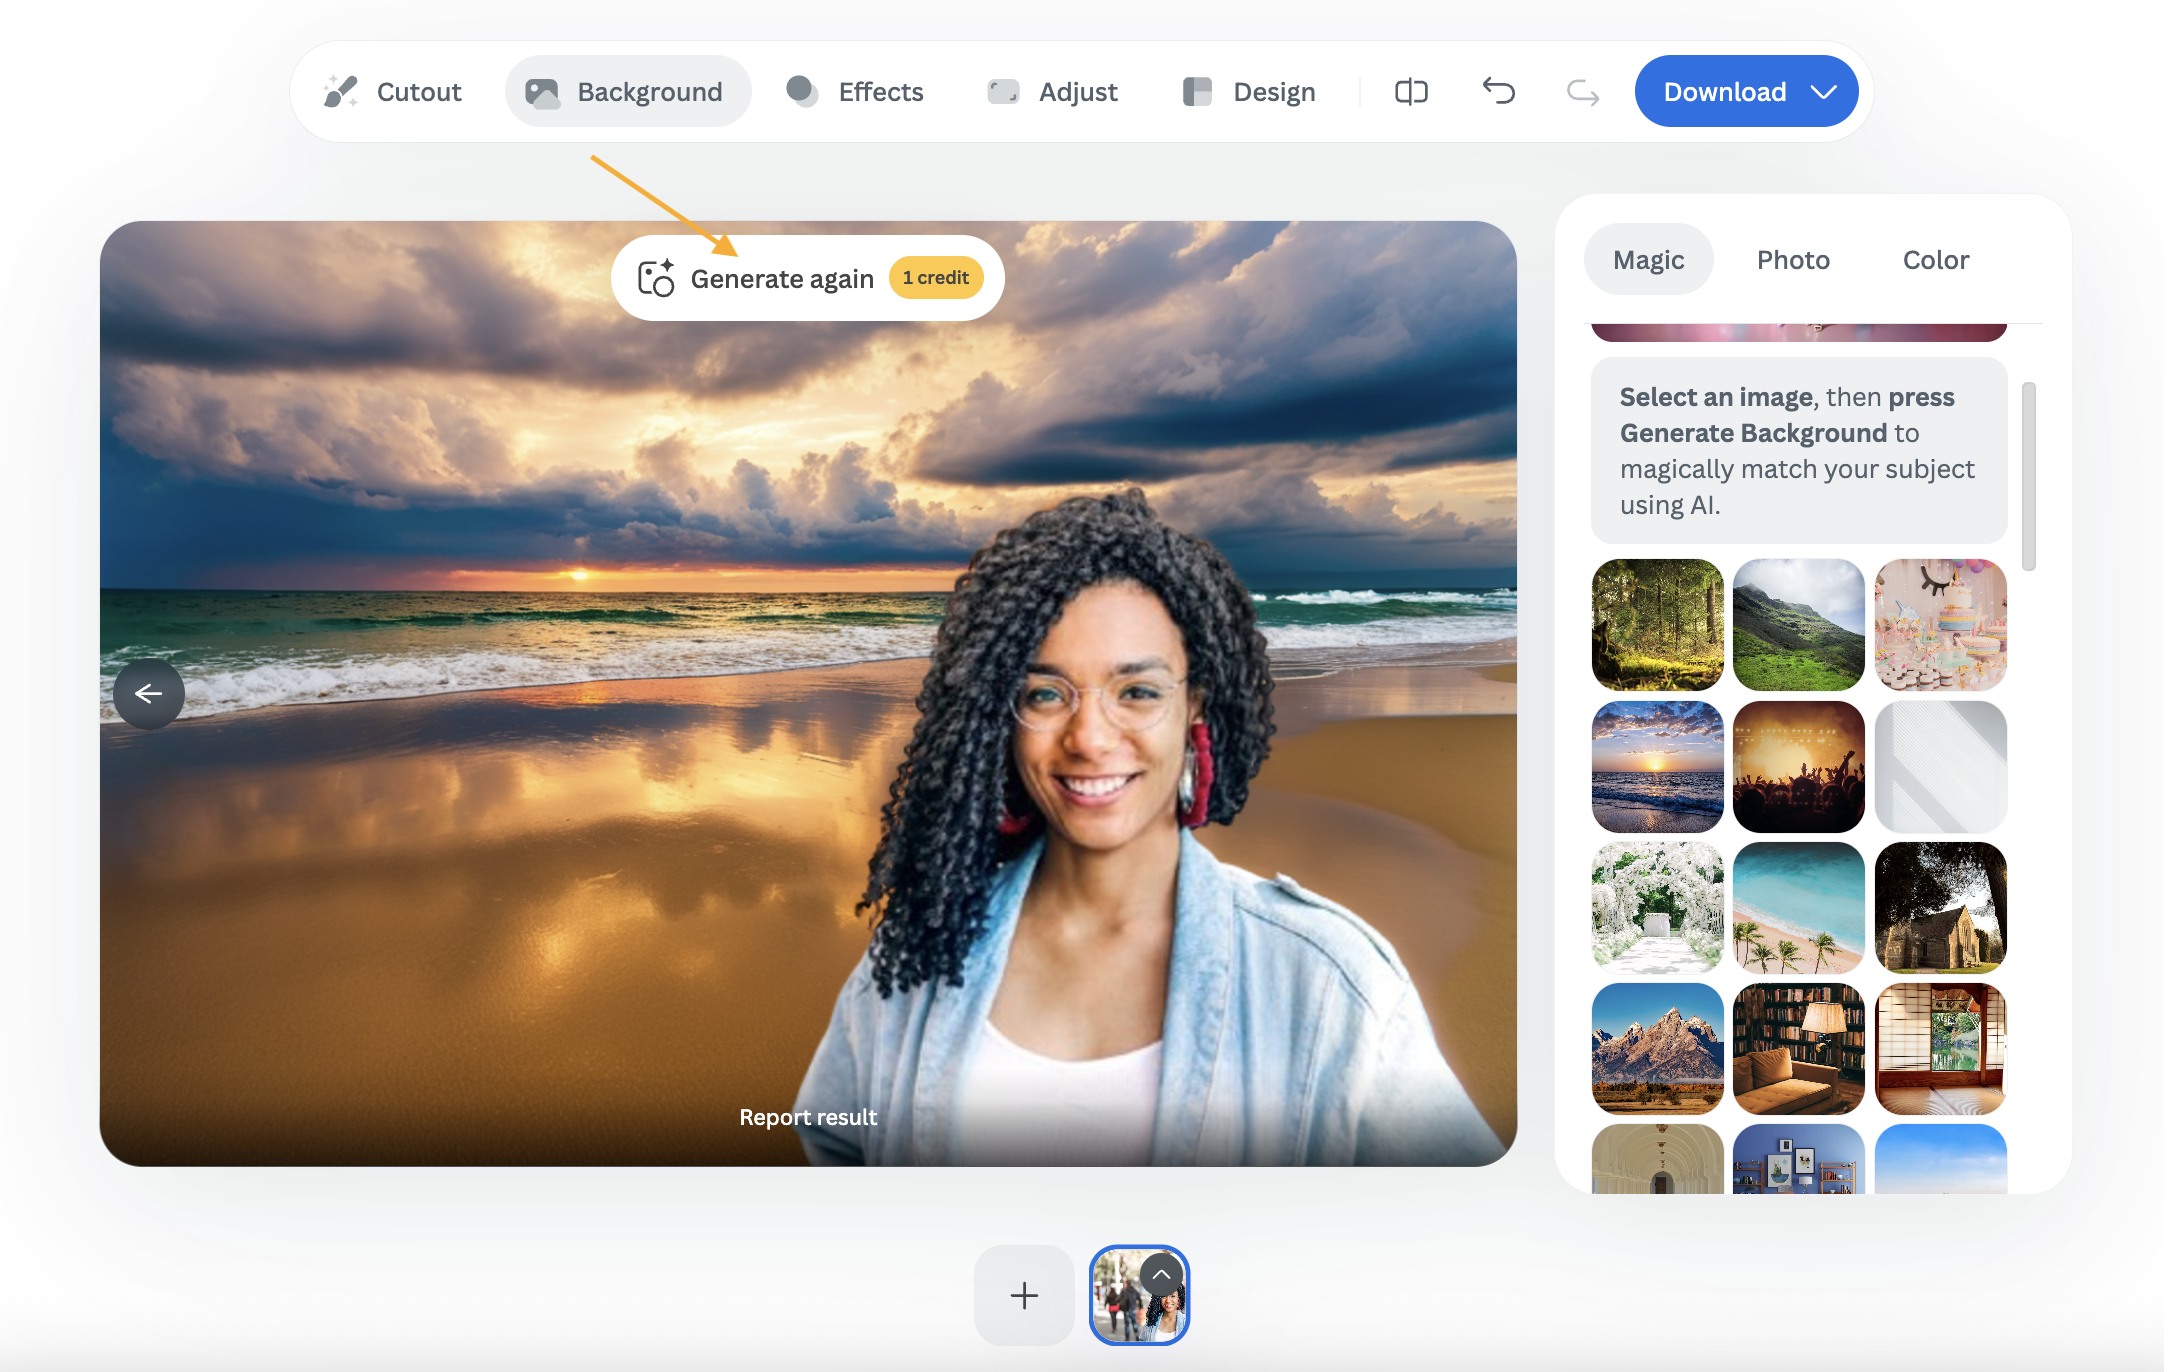Click the Report result link
2164x1372 pixels.
pyautogui.click(x=808, y=1117)
